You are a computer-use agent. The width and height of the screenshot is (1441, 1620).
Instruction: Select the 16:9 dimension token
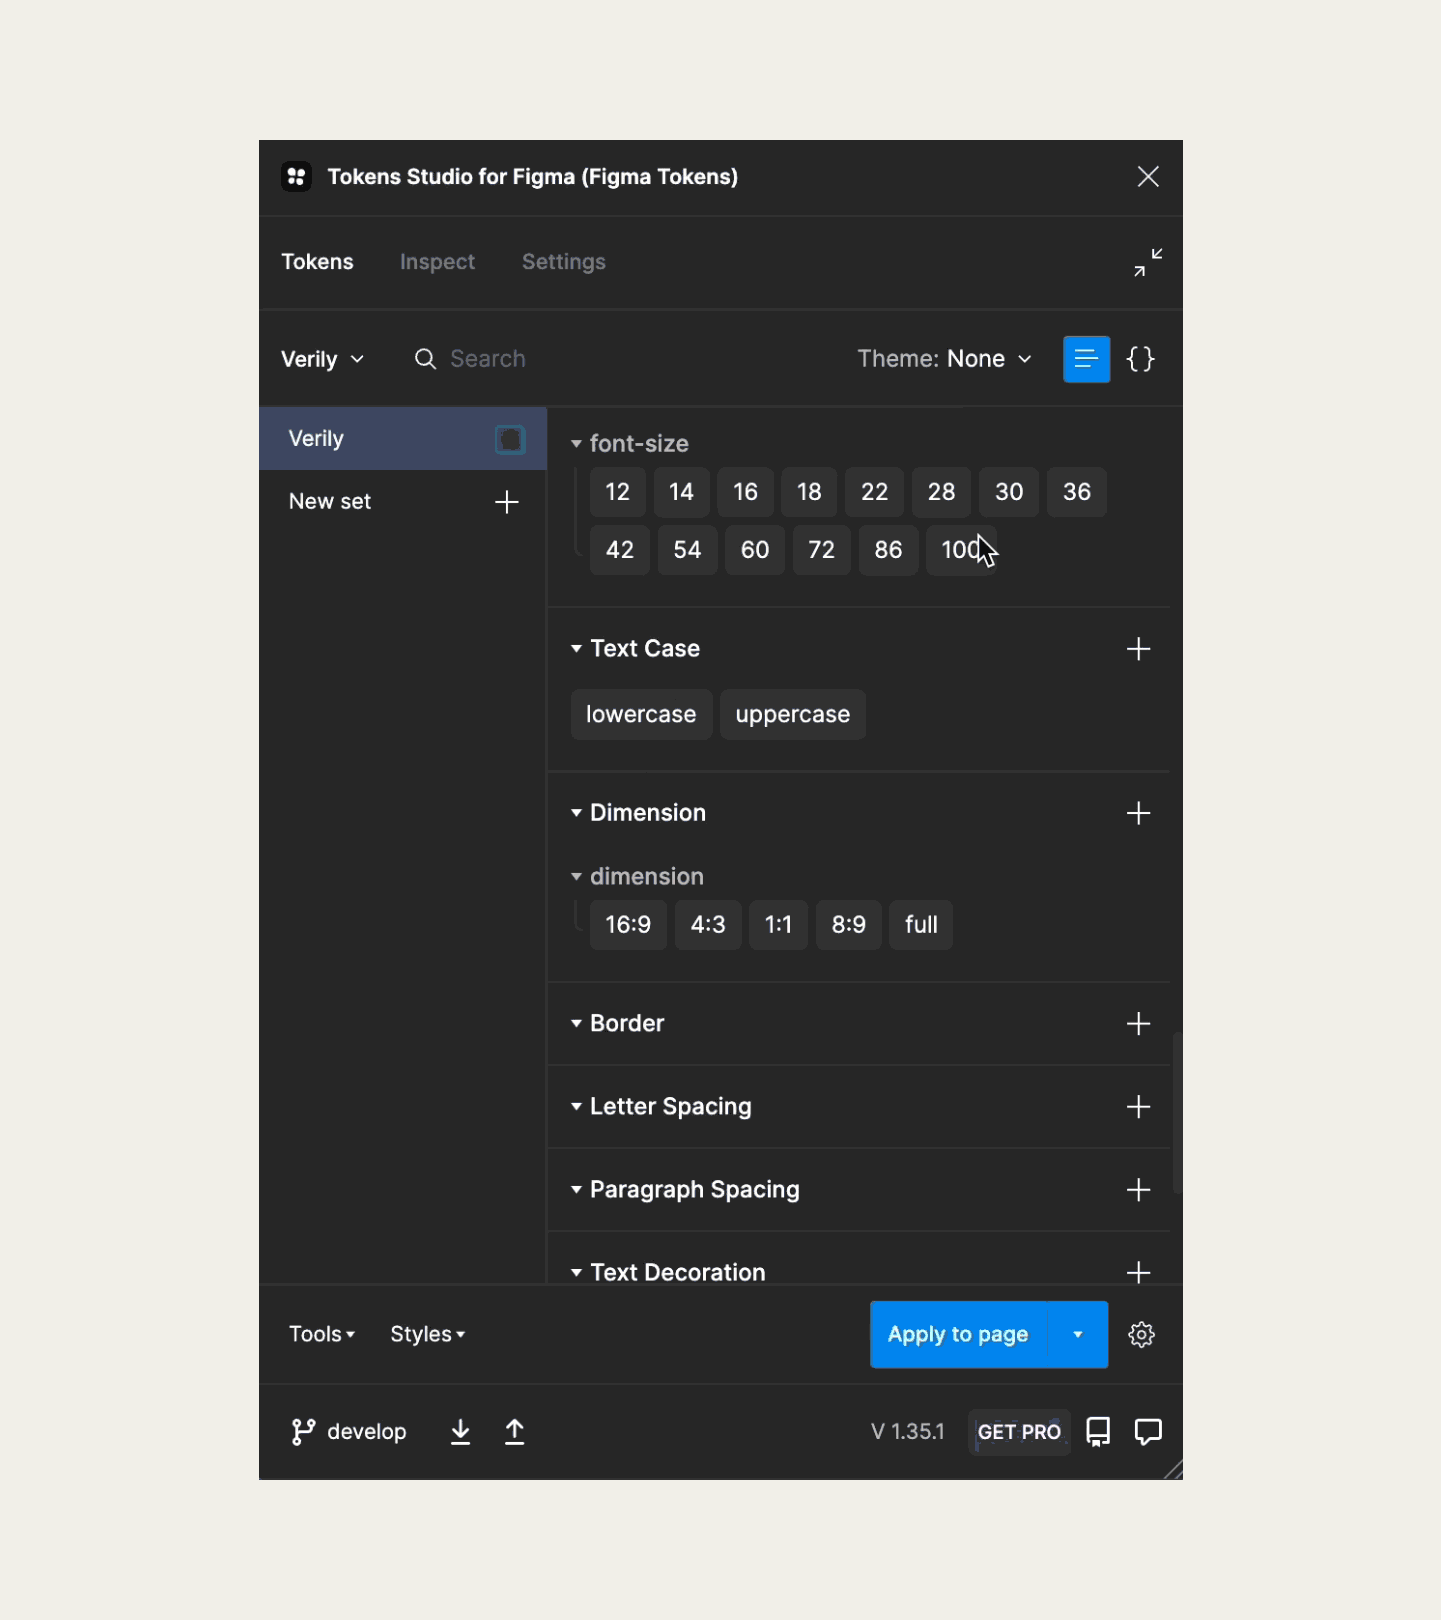pyautogui.click(x=628, y=925)
